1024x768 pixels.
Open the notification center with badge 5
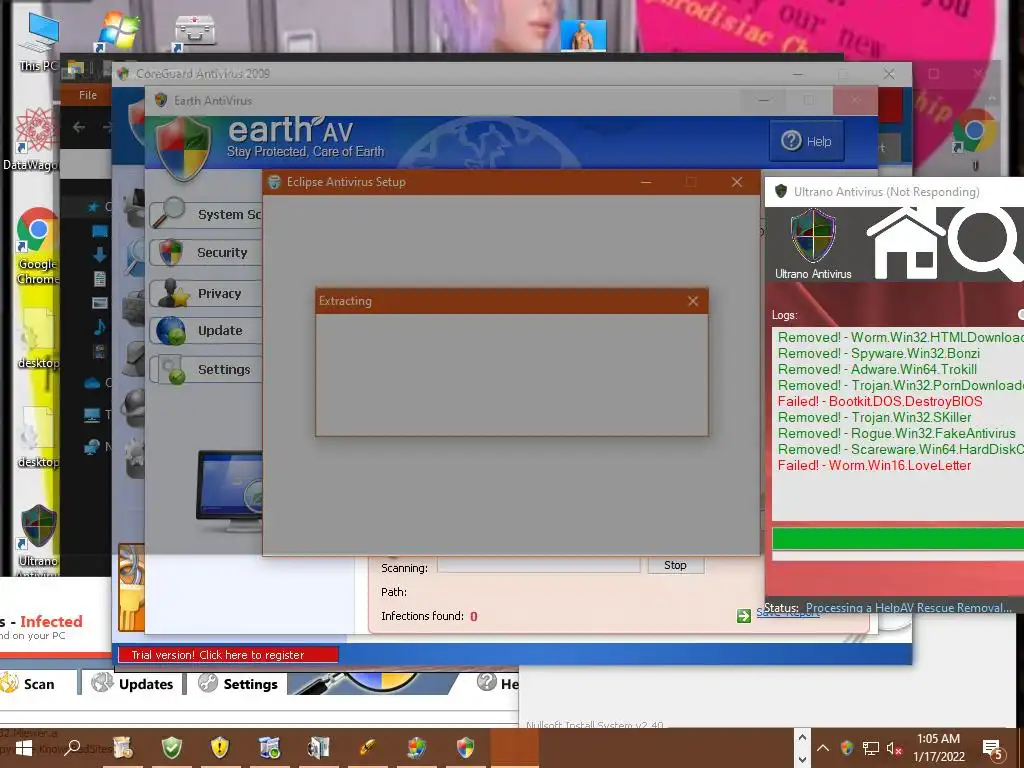click(993, 750)
